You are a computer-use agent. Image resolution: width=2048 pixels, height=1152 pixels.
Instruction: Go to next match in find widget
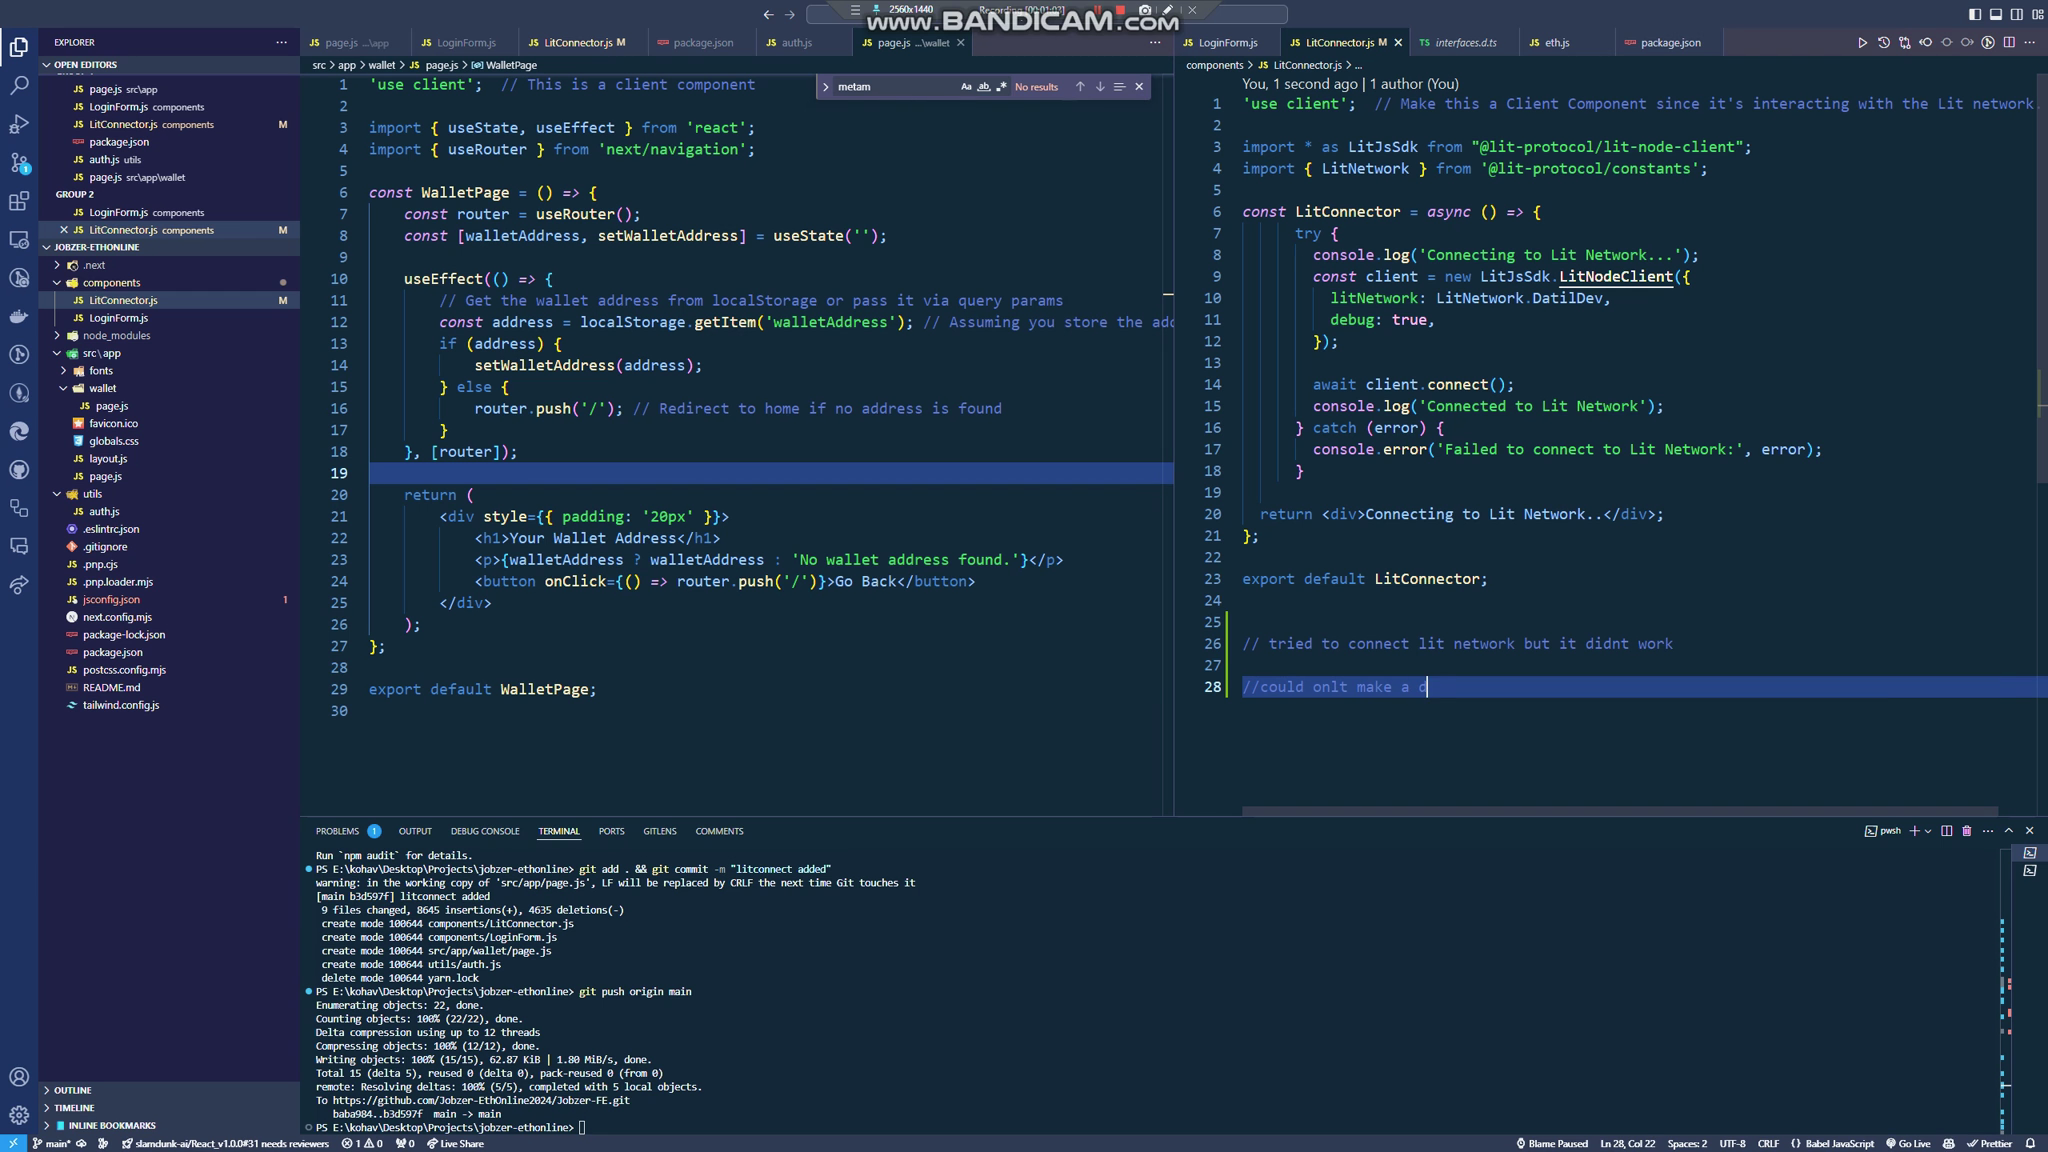click(1100, 87)
